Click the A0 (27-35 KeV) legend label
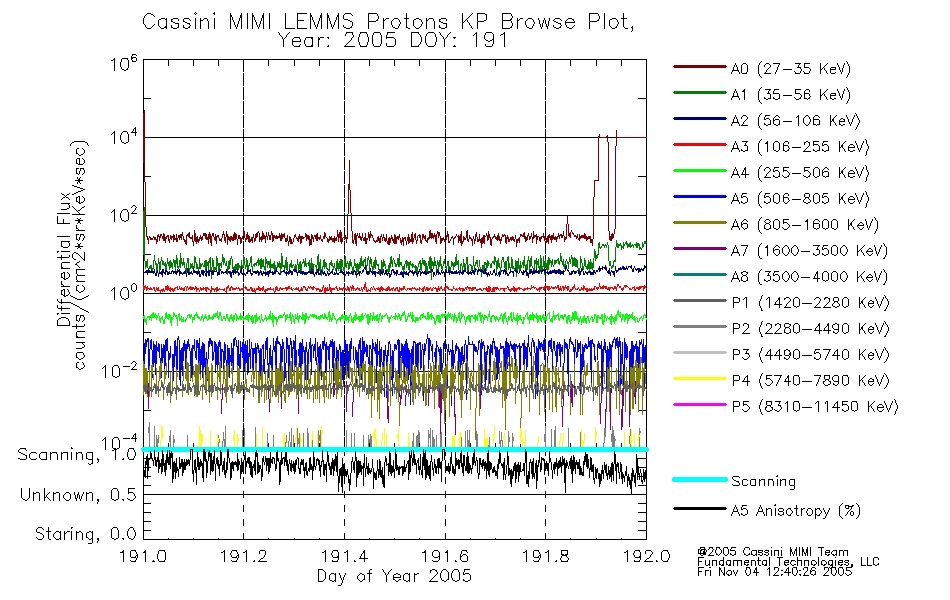This screenshot has width=950, height=600. coord(791,68)
